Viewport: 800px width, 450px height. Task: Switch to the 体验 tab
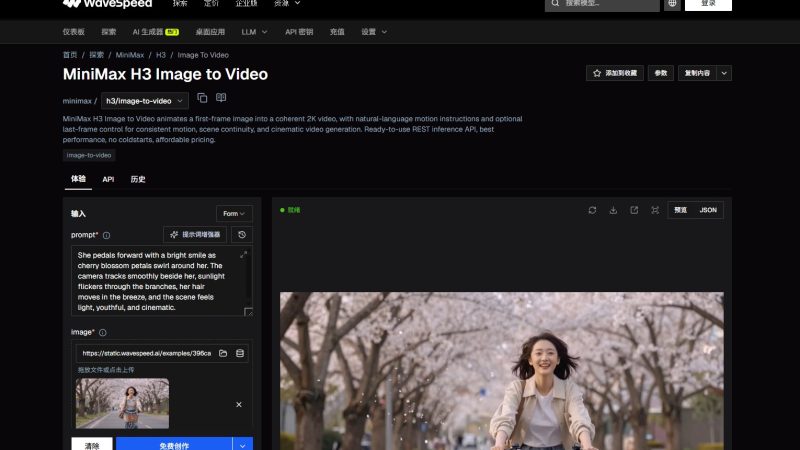click(x=78, y=179)
